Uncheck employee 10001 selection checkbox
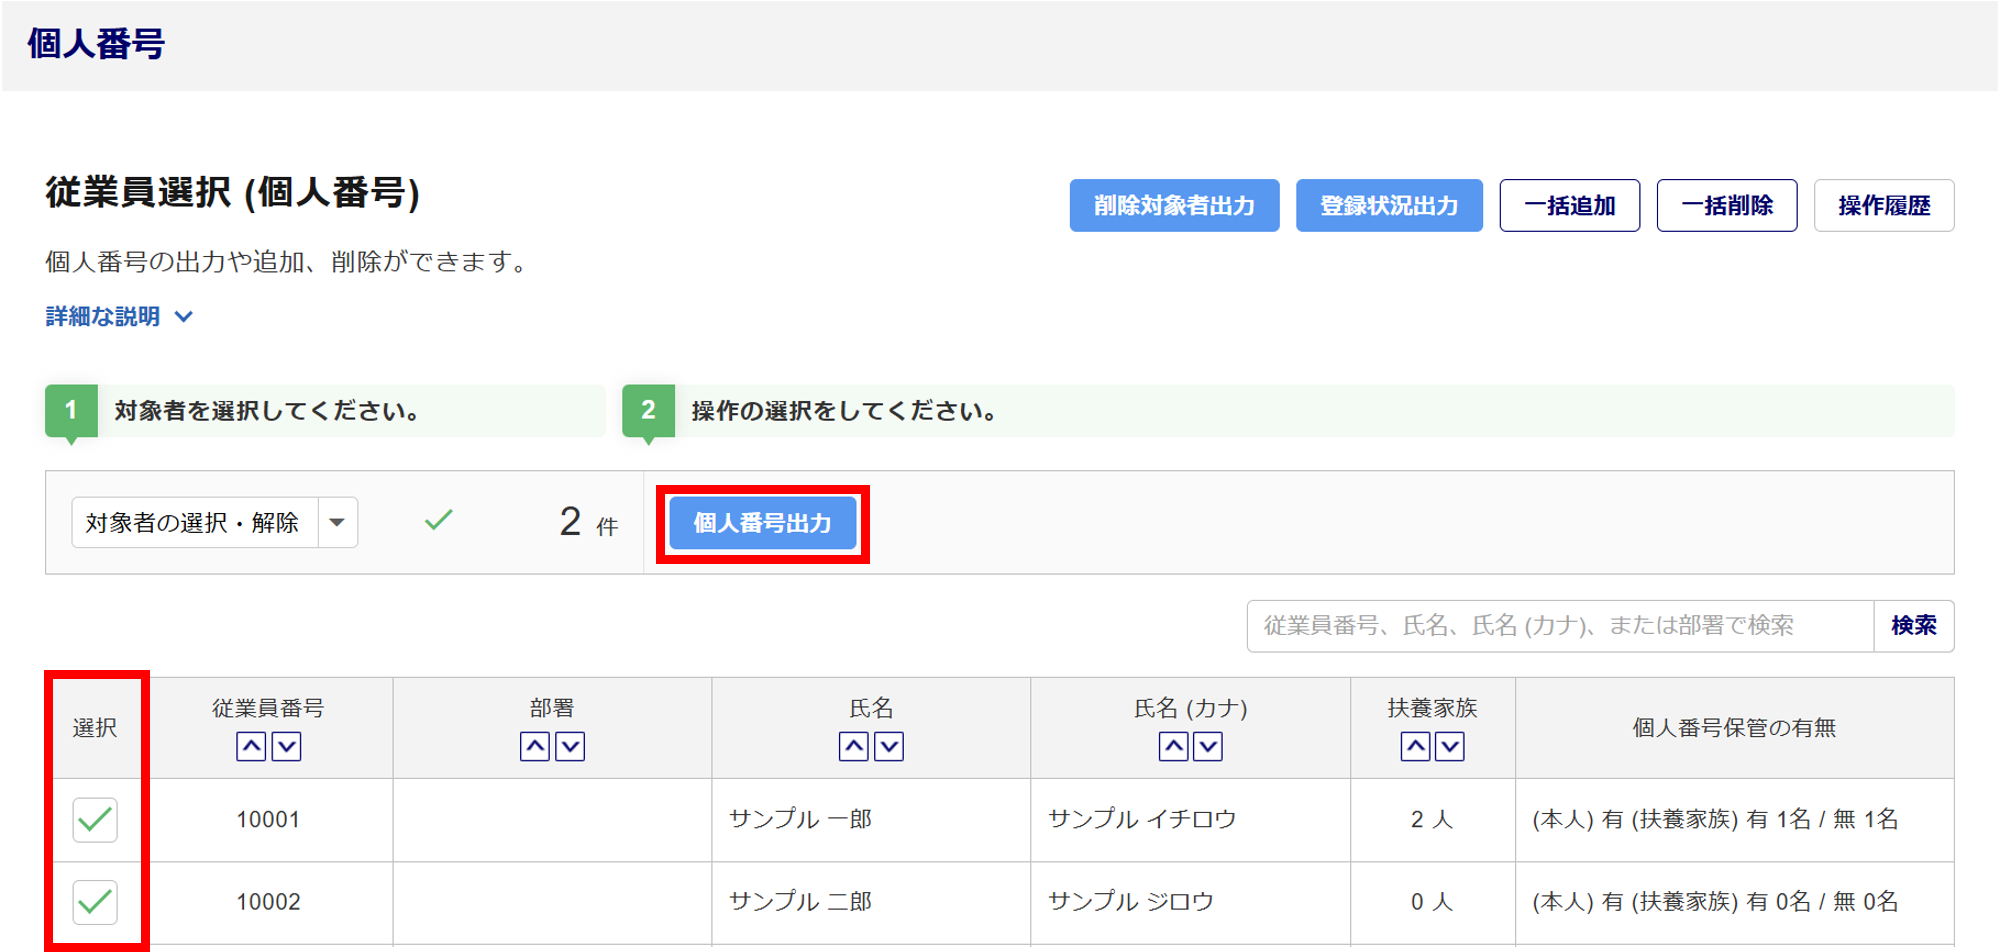 [x=95, y=820]
